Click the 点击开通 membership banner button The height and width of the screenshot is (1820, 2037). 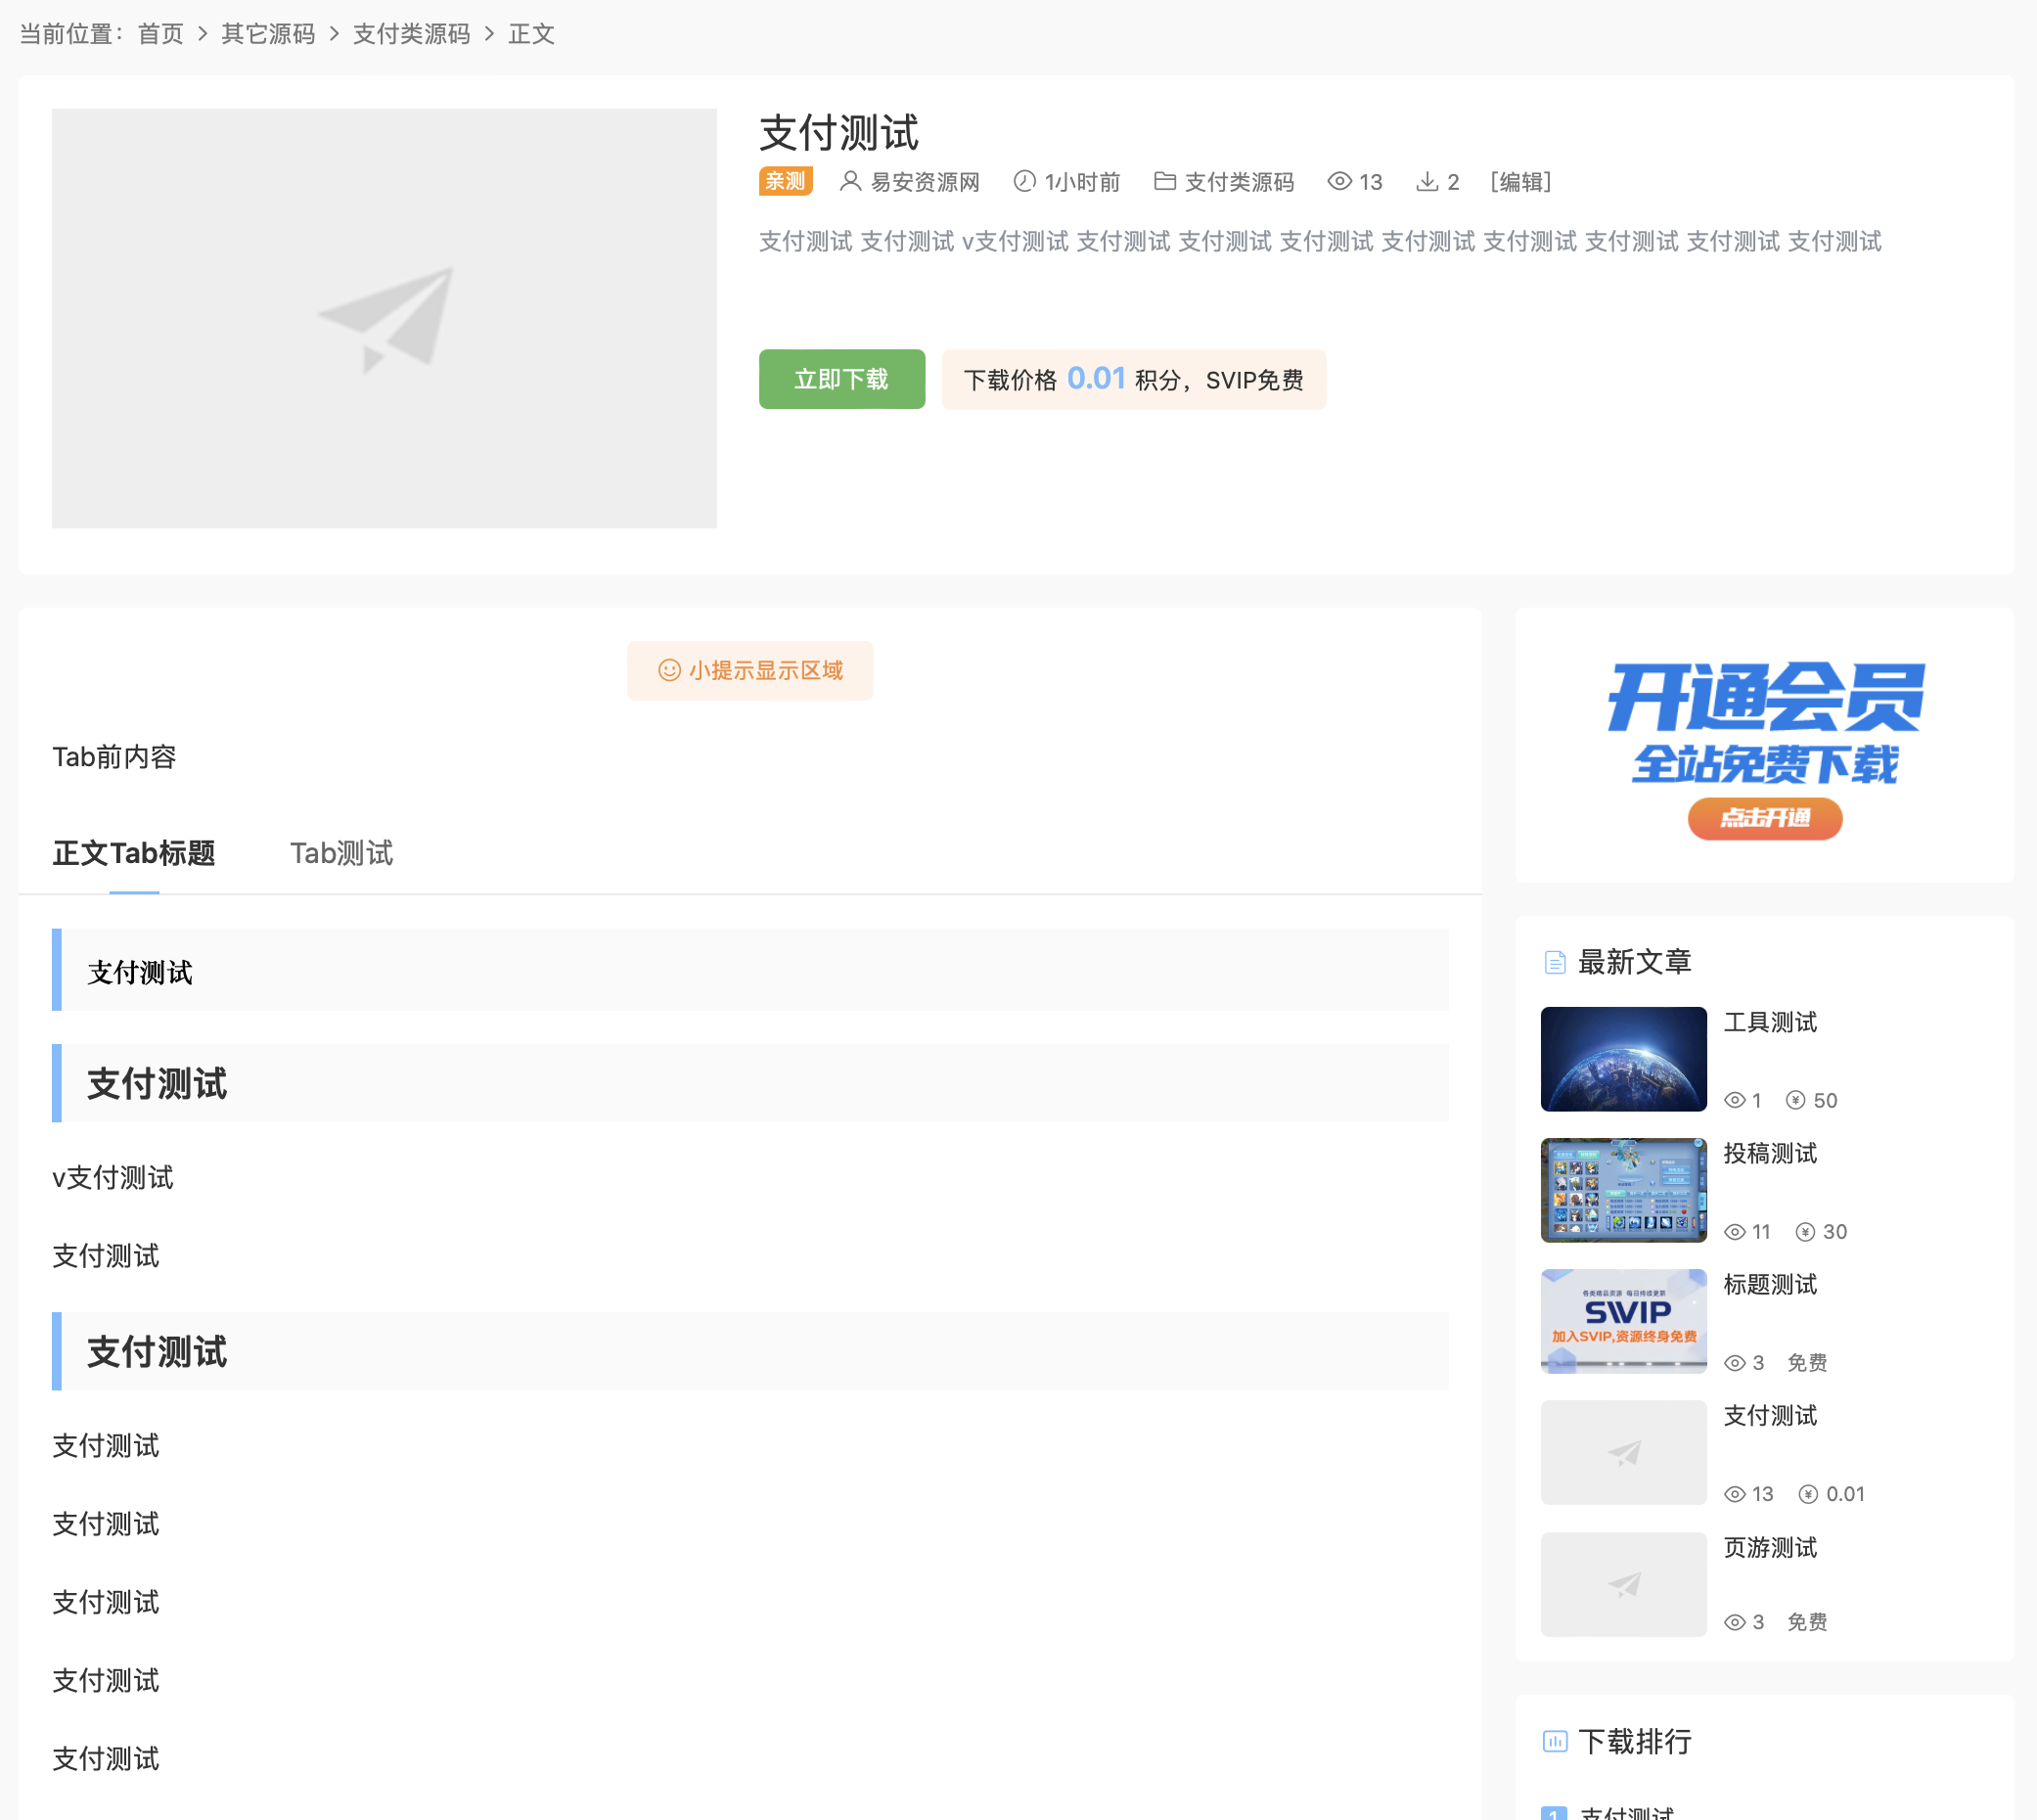pos(1764,818)
